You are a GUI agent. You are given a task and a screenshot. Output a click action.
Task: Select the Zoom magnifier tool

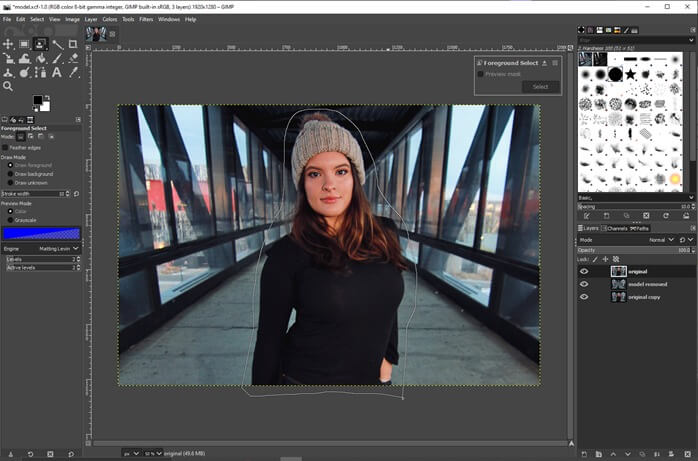[8, 86]
